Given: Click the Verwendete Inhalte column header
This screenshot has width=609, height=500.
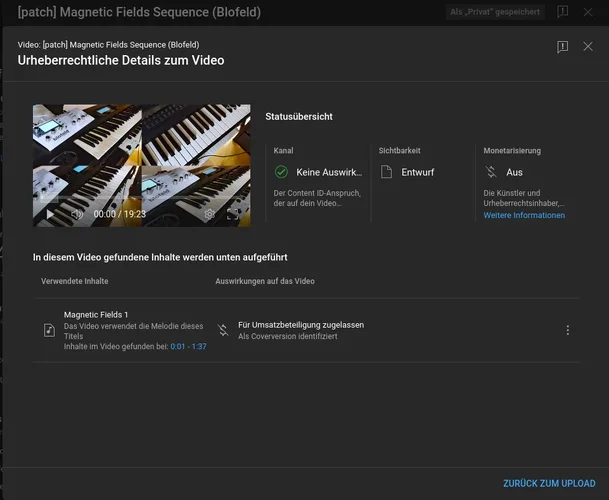Looking at the screenshot, I should (x=75, y=281).
